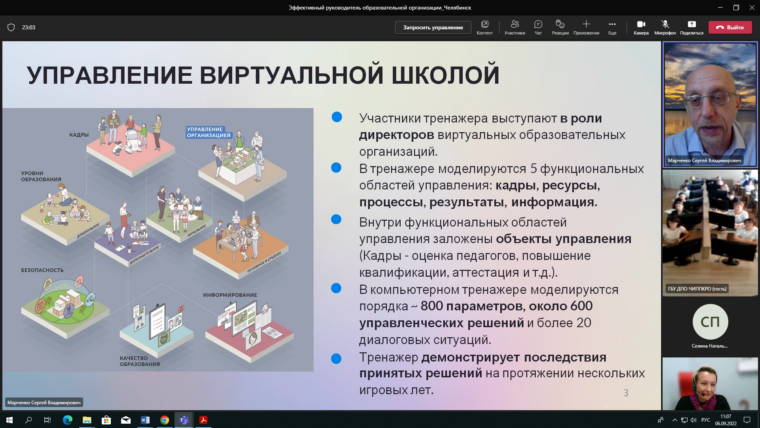Open the Windows Start menu

pyautogui.click(x=9, y=420)
